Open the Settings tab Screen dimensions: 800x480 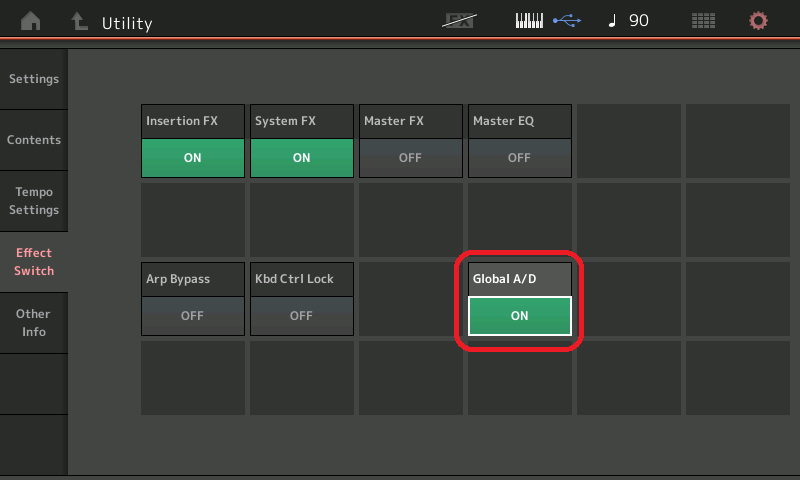34,79
